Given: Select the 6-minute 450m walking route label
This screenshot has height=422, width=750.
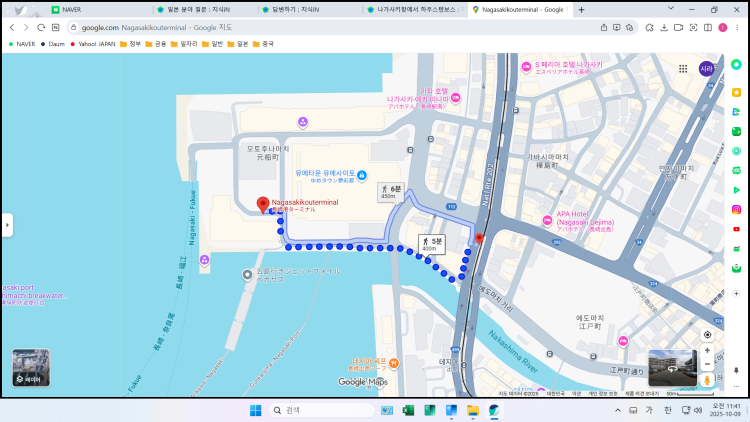Looking at the screenshot, I should coord(388,192).
